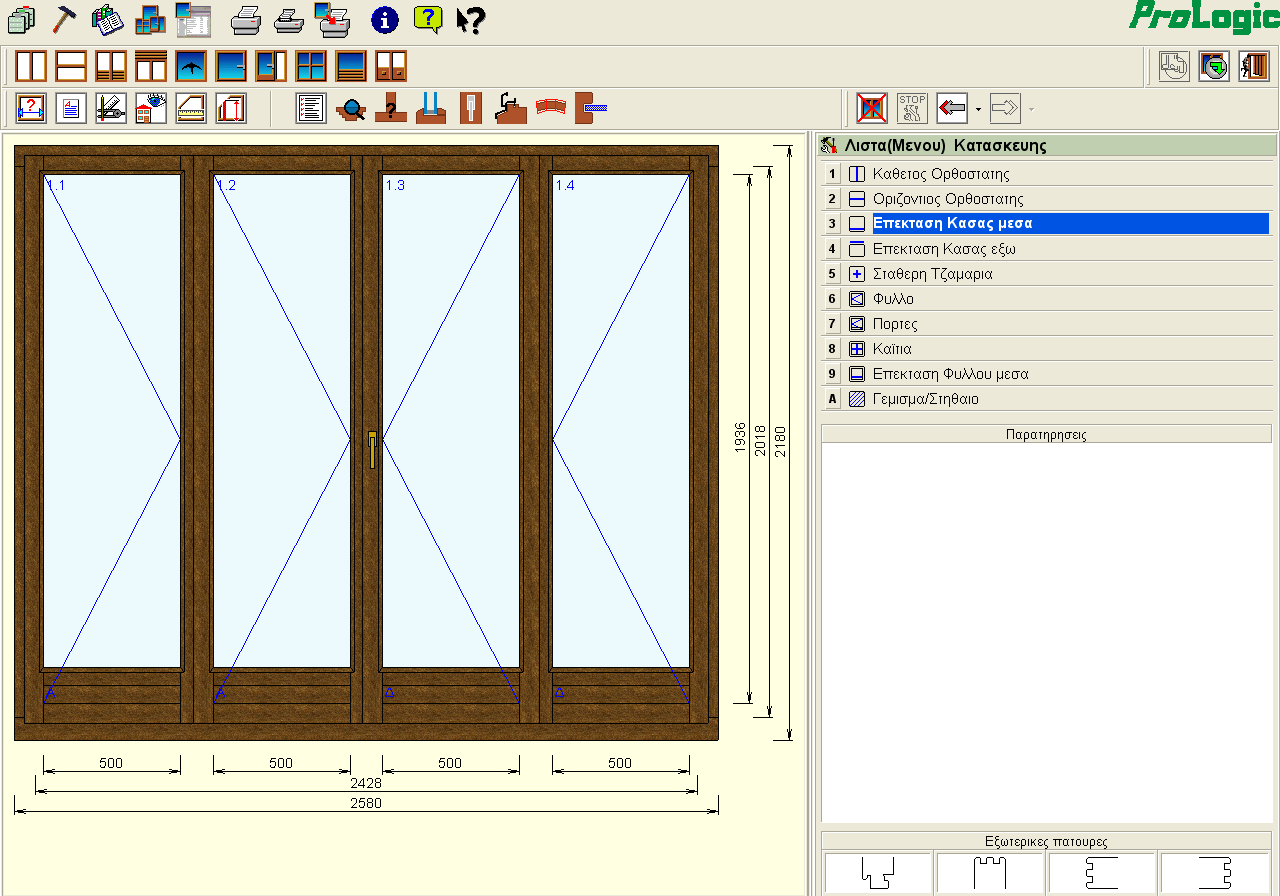Click the blue glazing channel profile icon
The width and height of the screenshot is (1280, 896).
[431, 107]
